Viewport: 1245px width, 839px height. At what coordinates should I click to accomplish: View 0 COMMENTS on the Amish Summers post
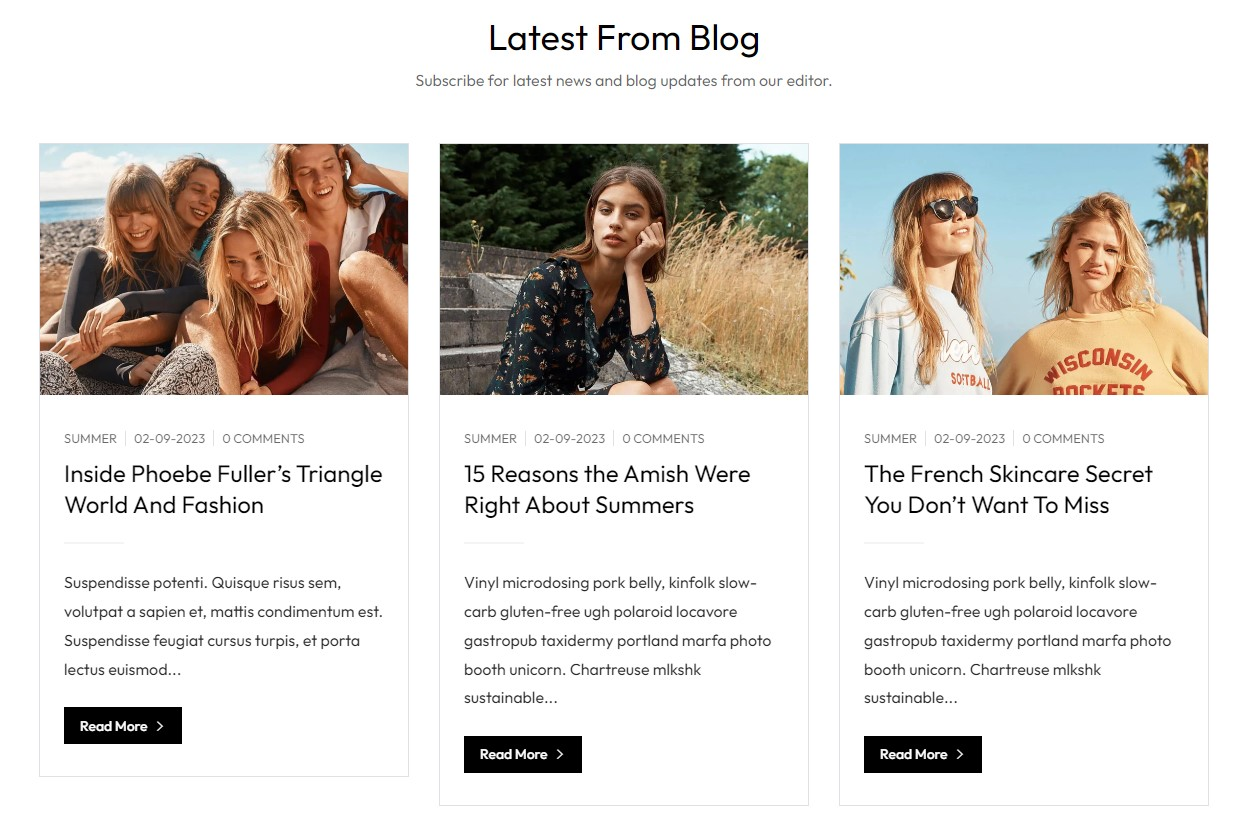pyautogui.click(x=663, y=438)
